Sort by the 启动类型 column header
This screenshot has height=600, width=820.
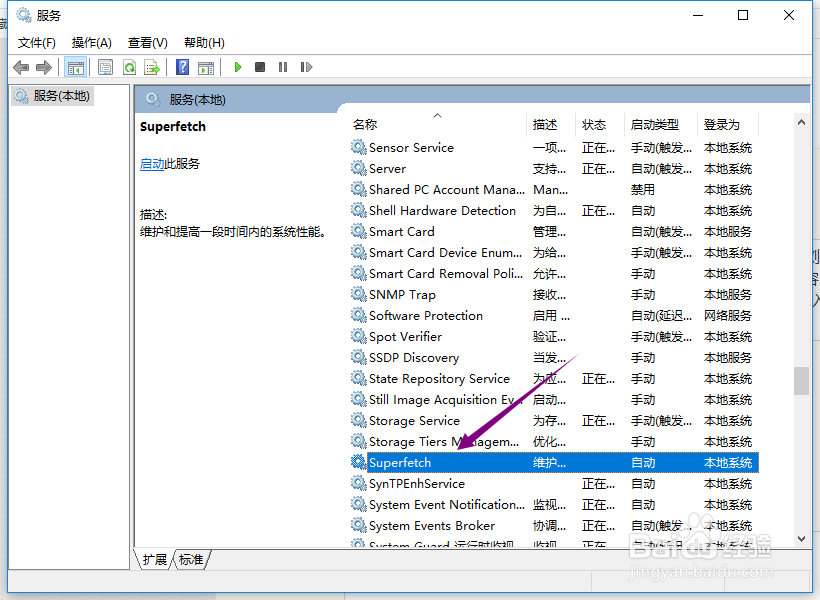pos(661,124)
